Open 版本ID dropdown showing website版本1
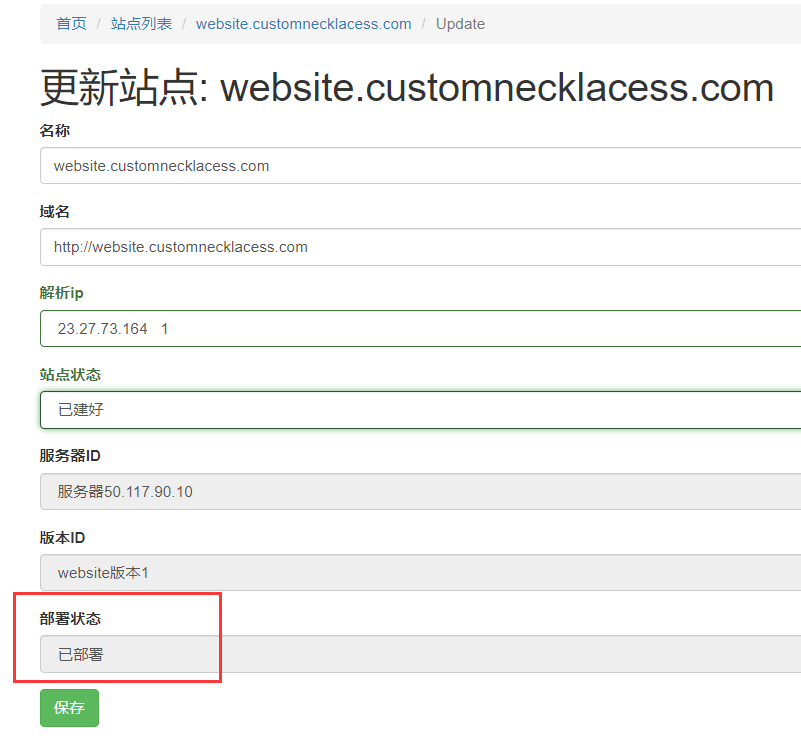801x746 pixels. coord(420,572)
